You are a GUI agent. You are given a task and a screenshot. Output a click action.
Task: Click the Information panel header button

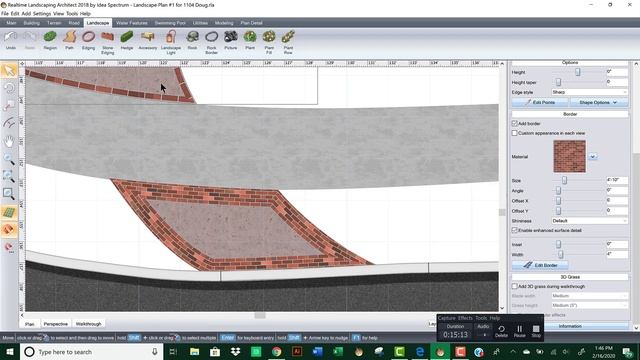click(x=570, y=326)
